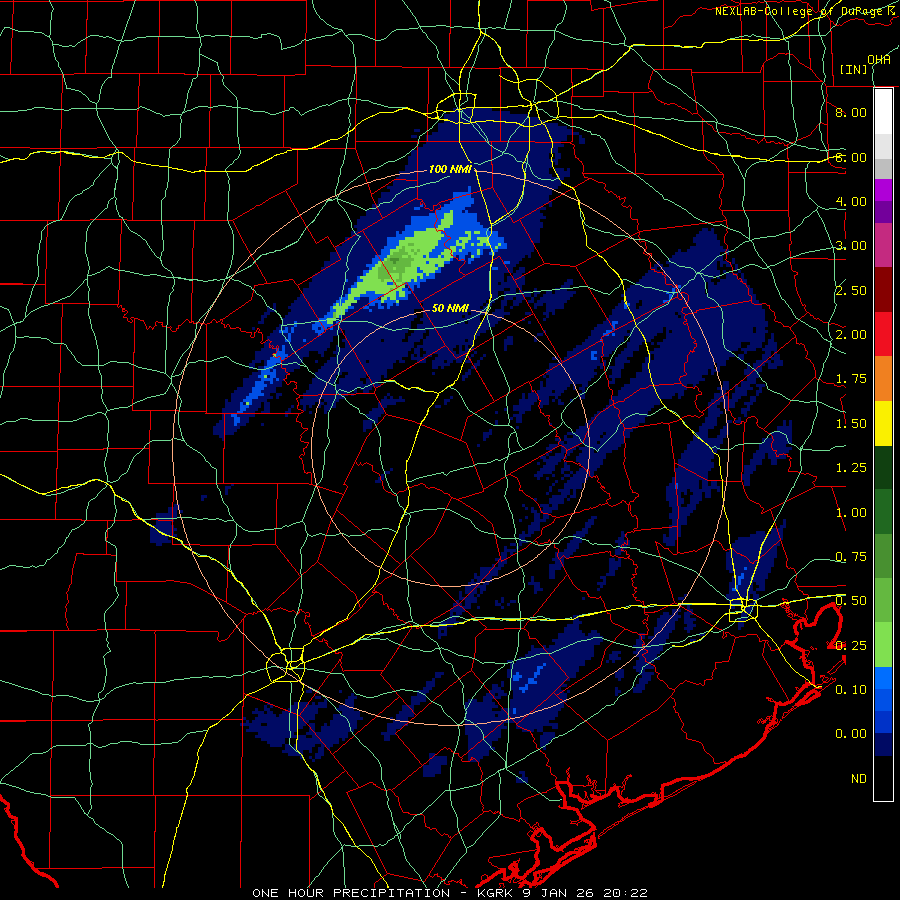Image resolution: width=900 pixels, height=900 pixels.
Task: Select the 3.00 legend value
Action: (x=851, y=246)
